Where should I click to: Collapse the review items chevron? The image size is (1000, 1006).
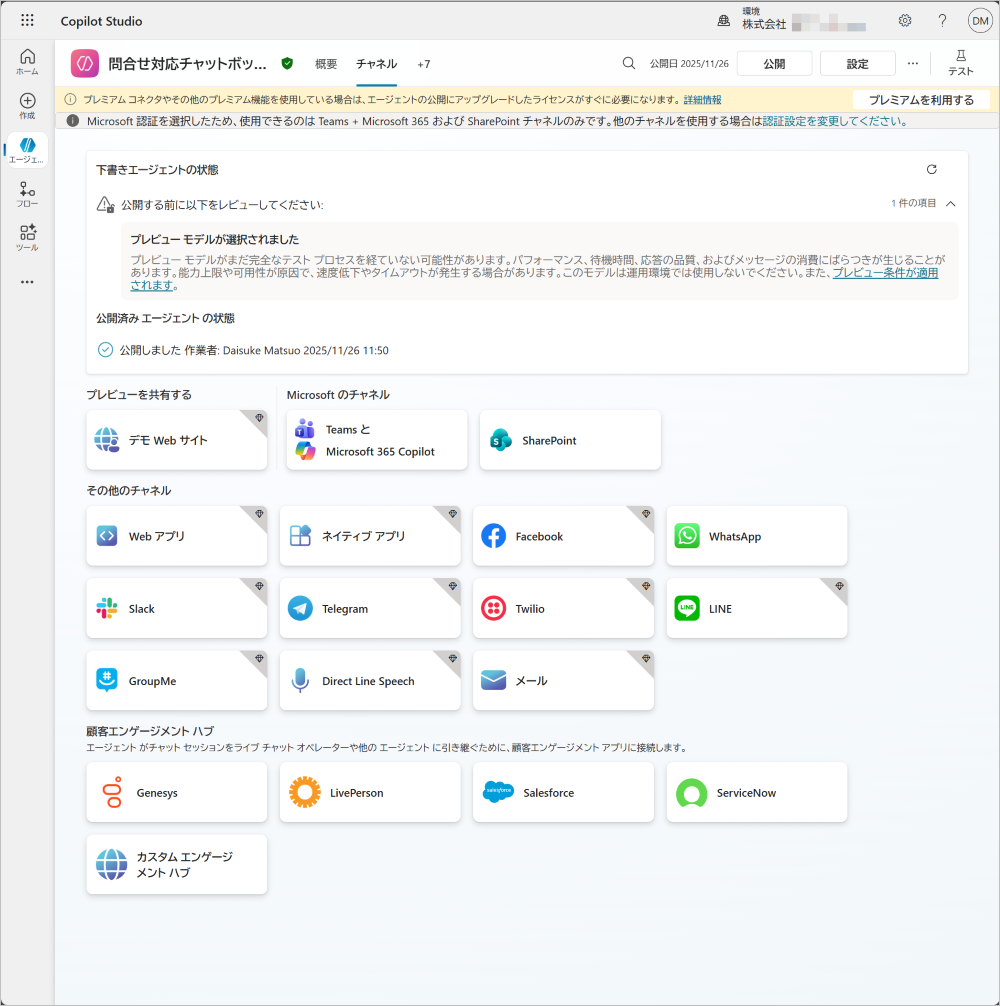950,204
